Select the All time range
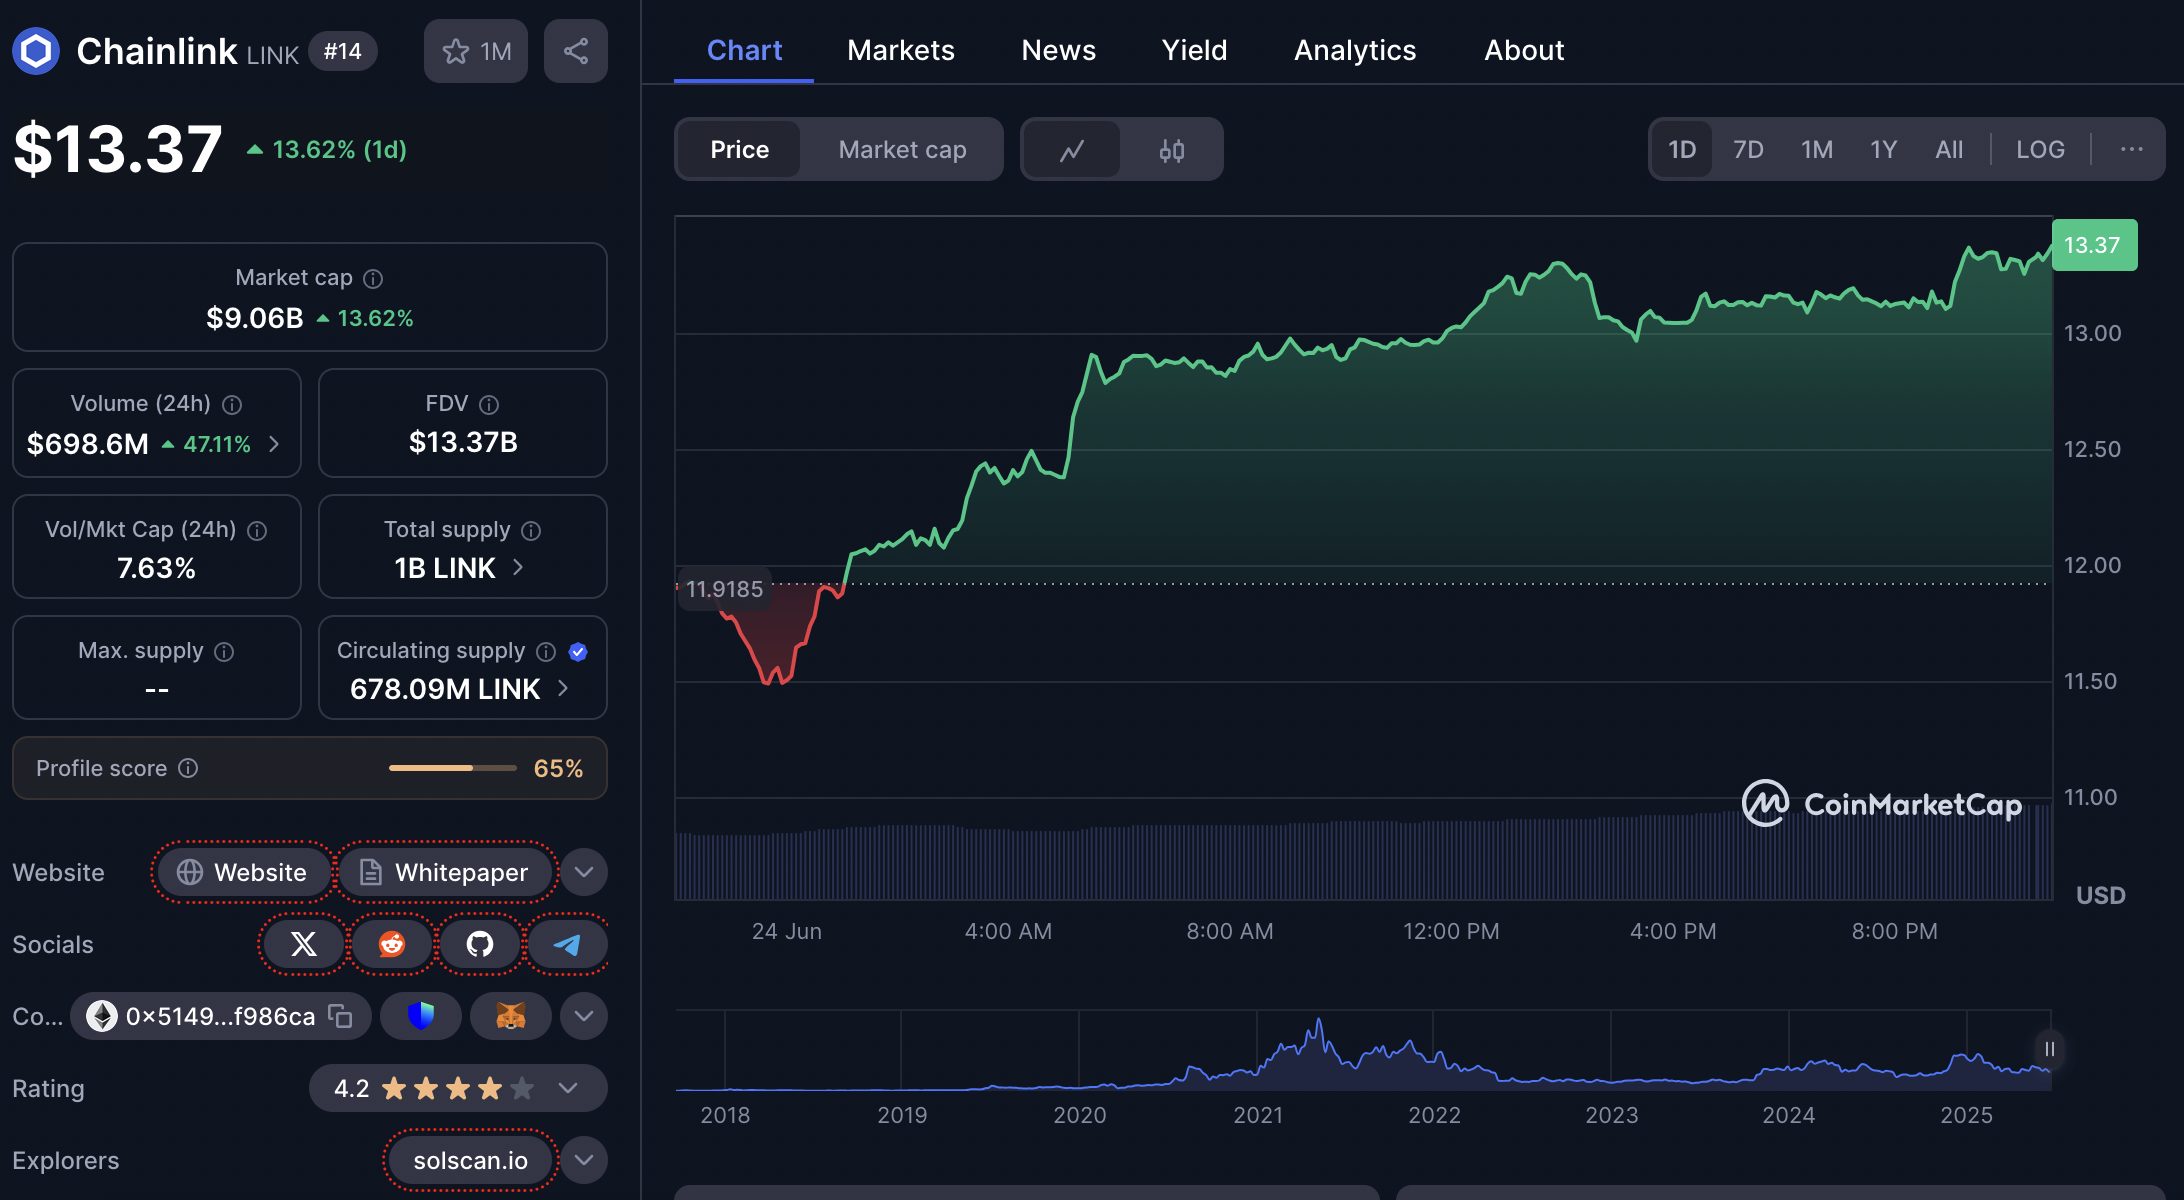The image size is (2184, 1200). (1949, 149)
